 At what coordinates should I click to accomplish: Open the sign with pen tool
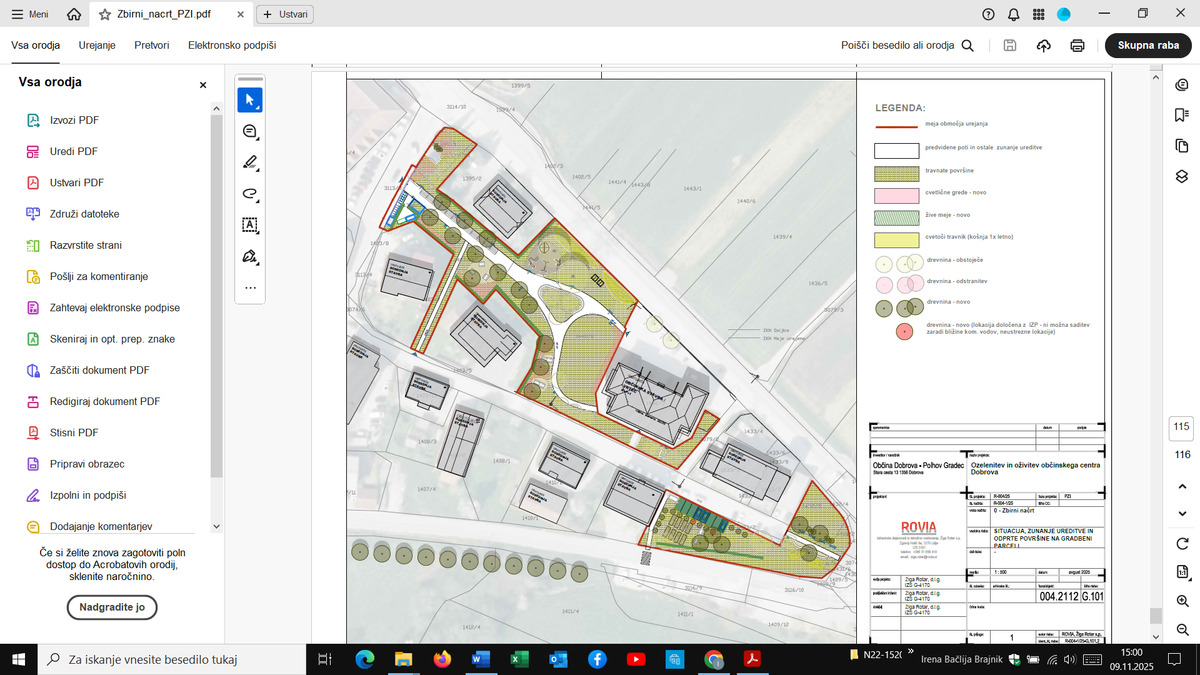250,257
